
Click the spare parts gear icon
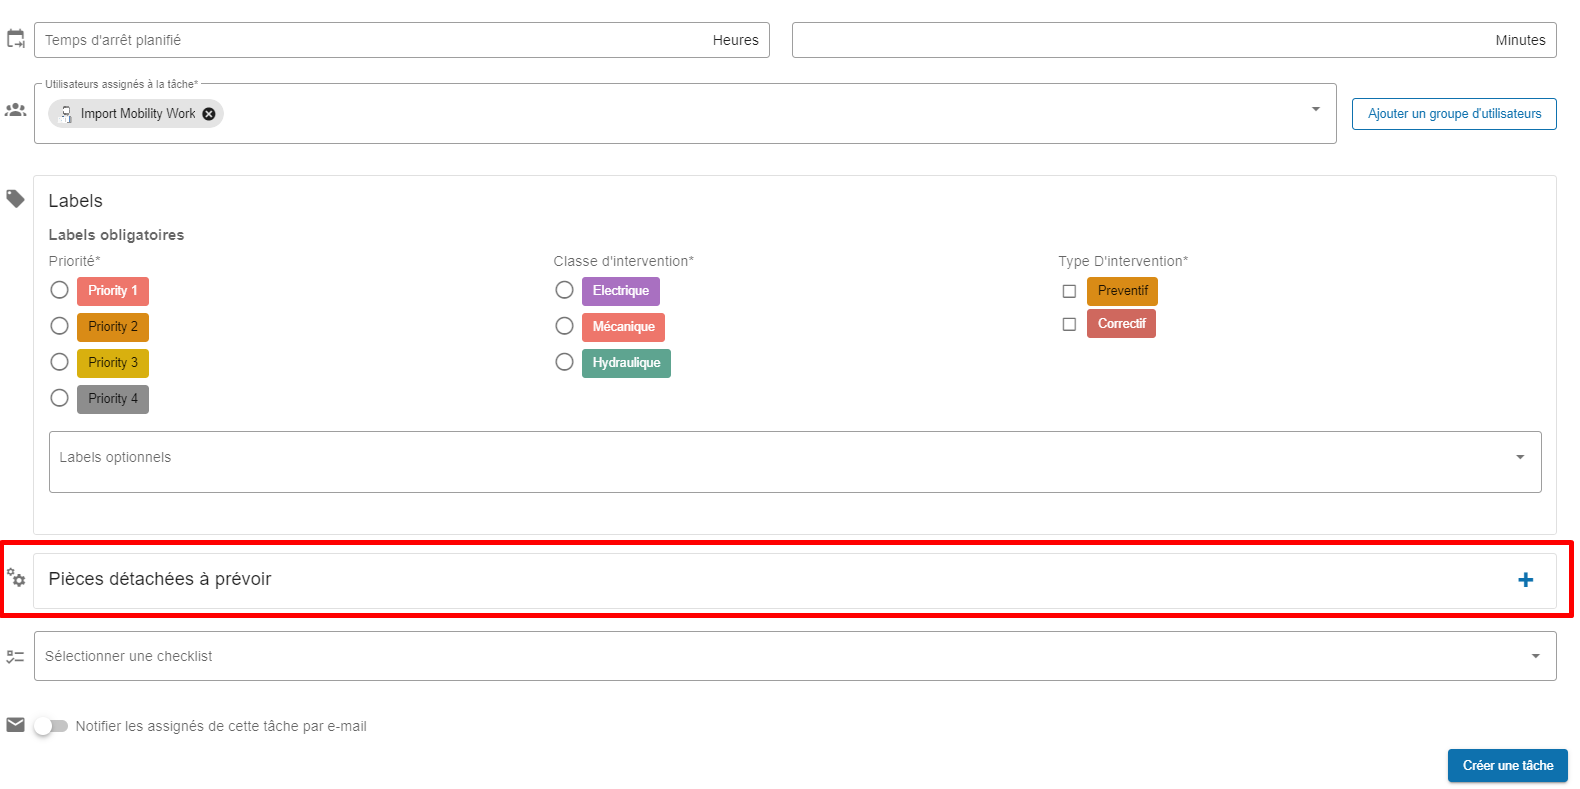[16, 578]
